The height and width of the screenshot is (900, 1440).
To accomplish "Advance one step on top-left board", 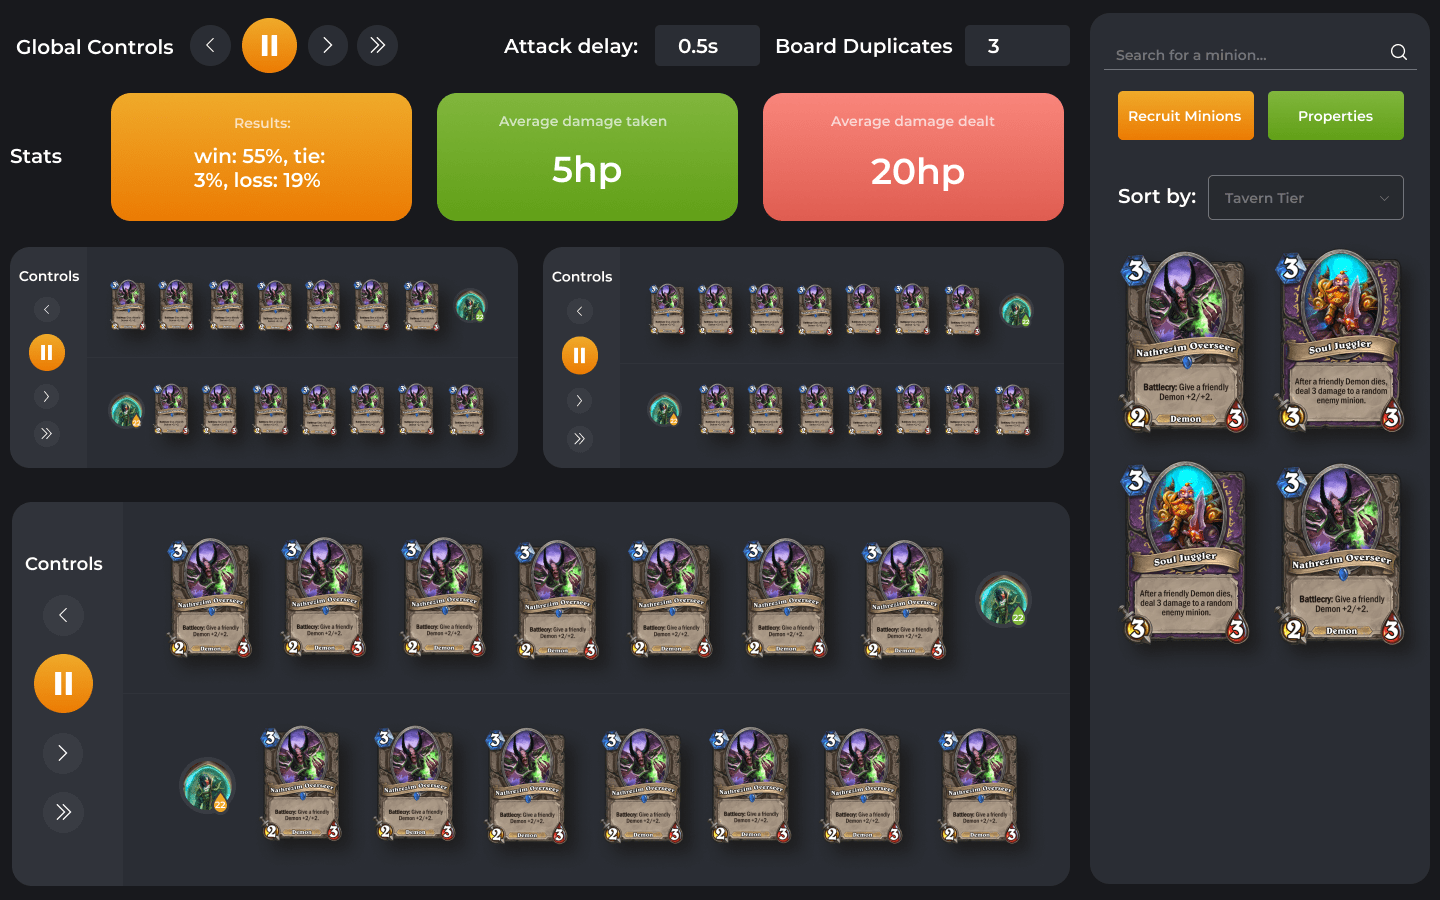I will pos(46,397).
